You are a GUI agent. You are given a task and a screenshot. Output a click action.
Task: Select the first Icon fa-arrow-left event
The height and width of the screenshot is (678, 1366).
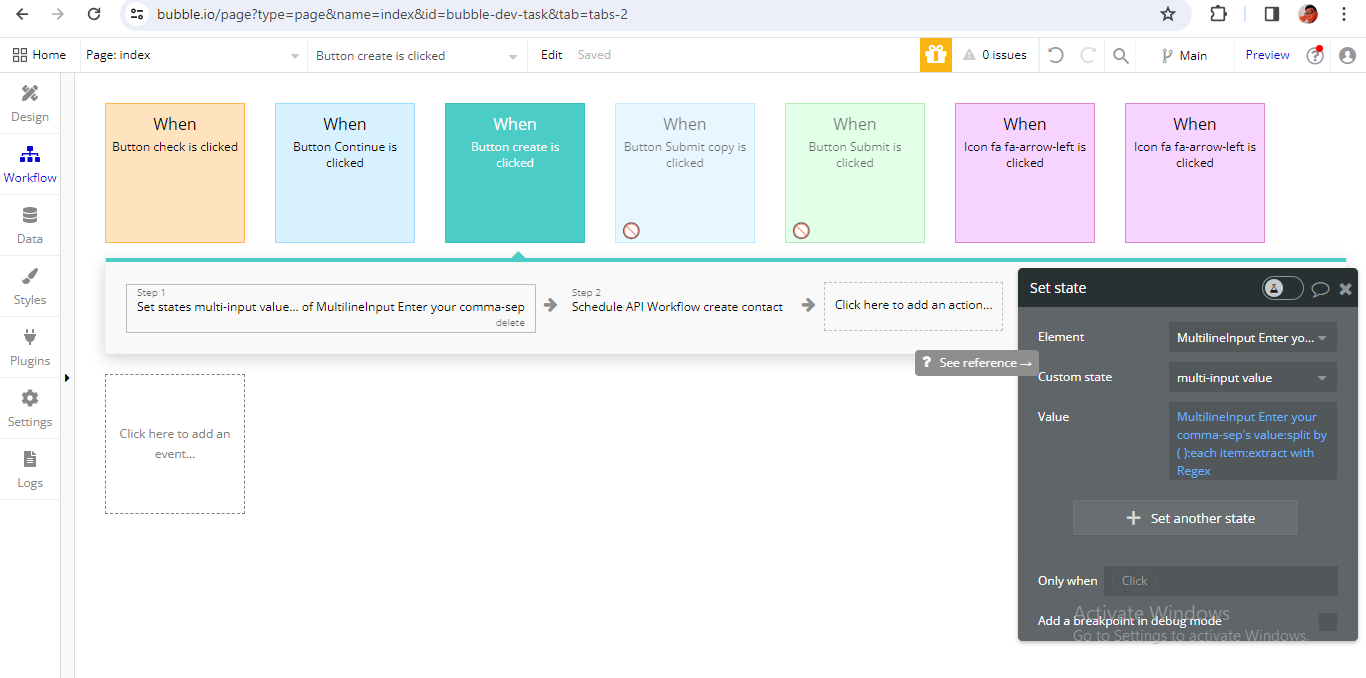click(1025, 173)
